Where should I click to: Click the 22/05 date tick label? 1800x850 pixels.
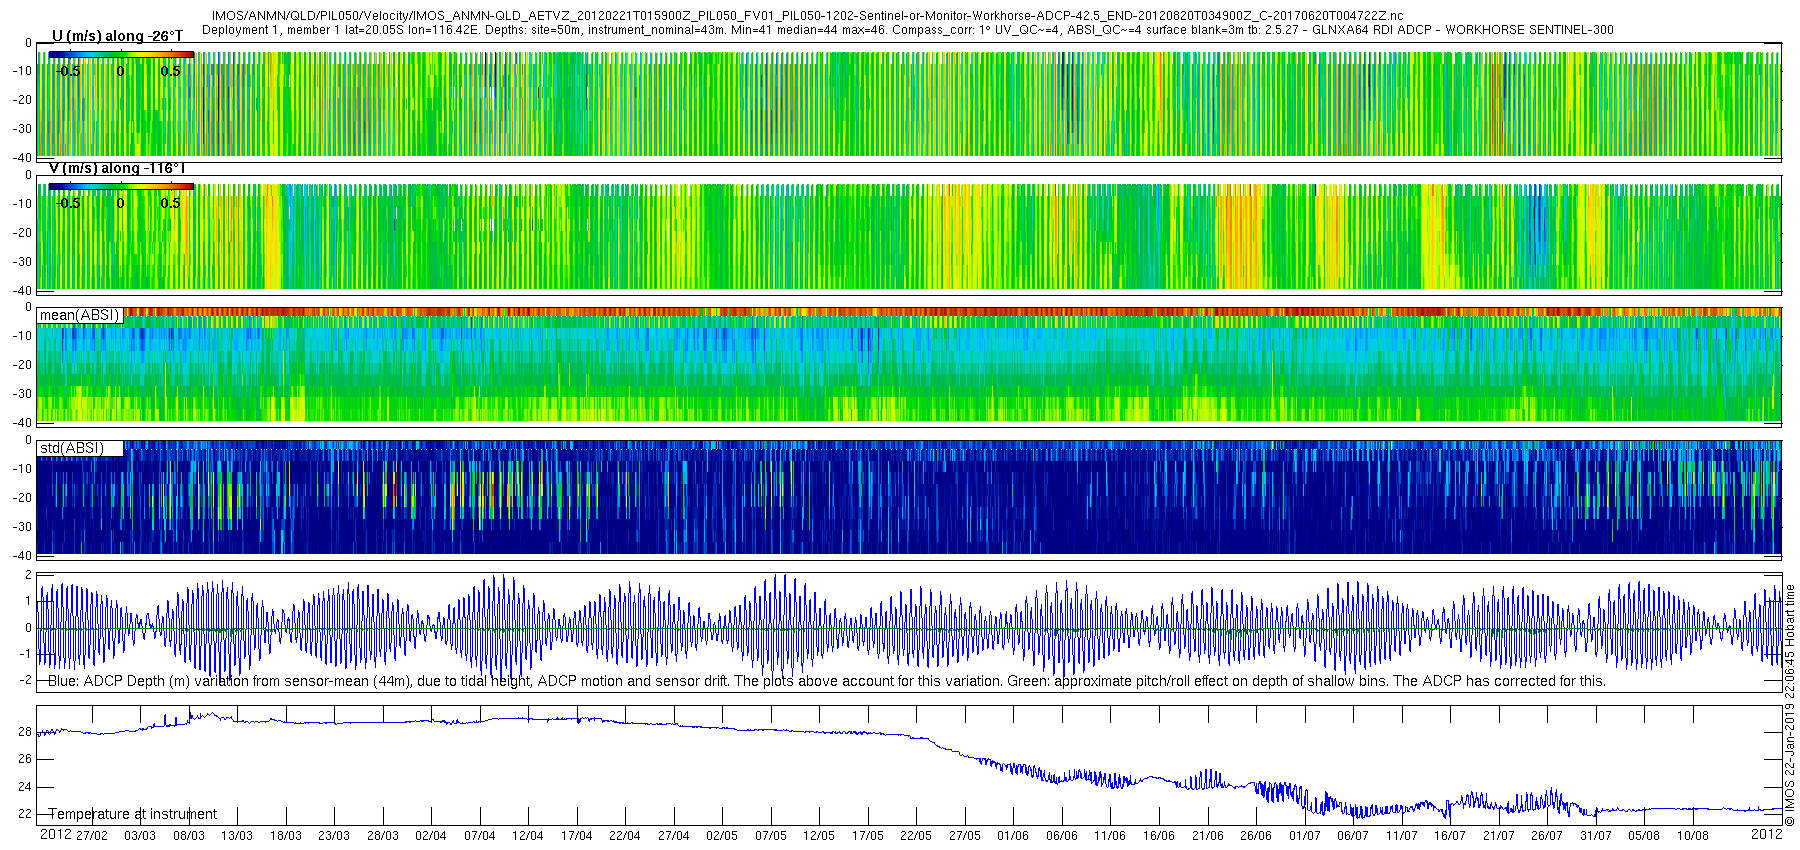click(x=916, y=835)
